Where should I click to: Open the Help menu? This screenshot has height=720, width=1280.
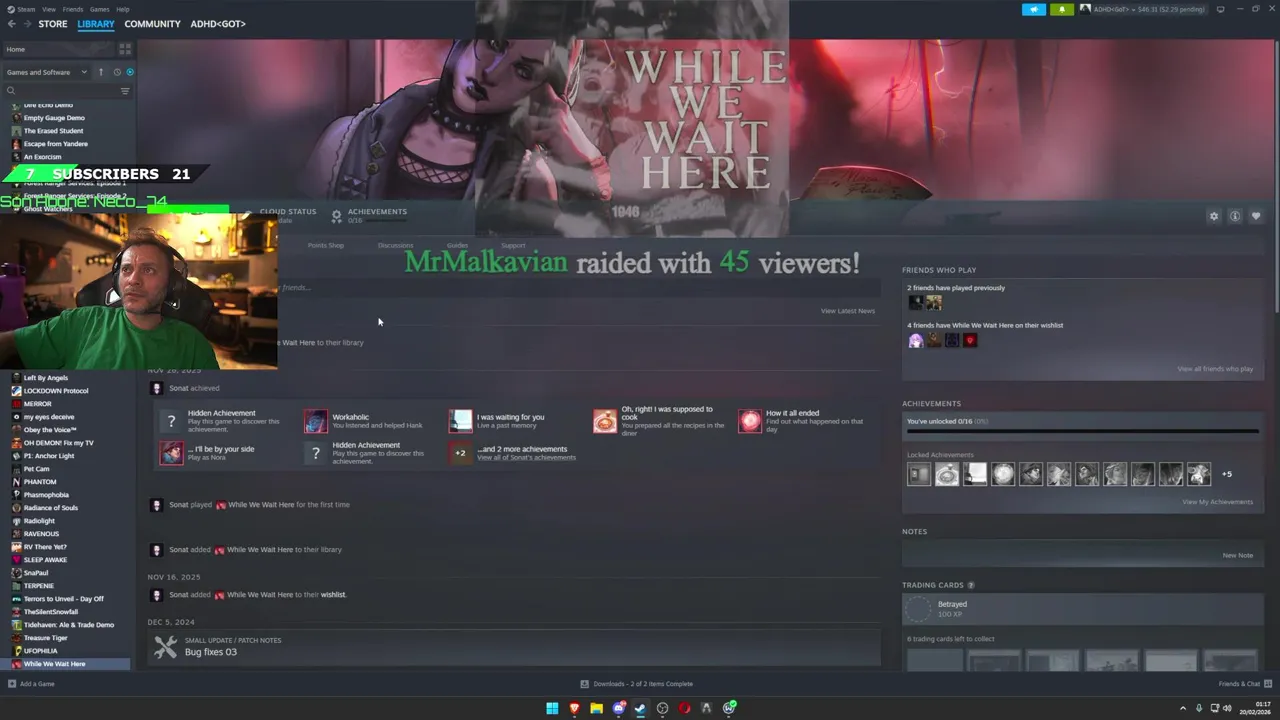(x=123, y=9)
